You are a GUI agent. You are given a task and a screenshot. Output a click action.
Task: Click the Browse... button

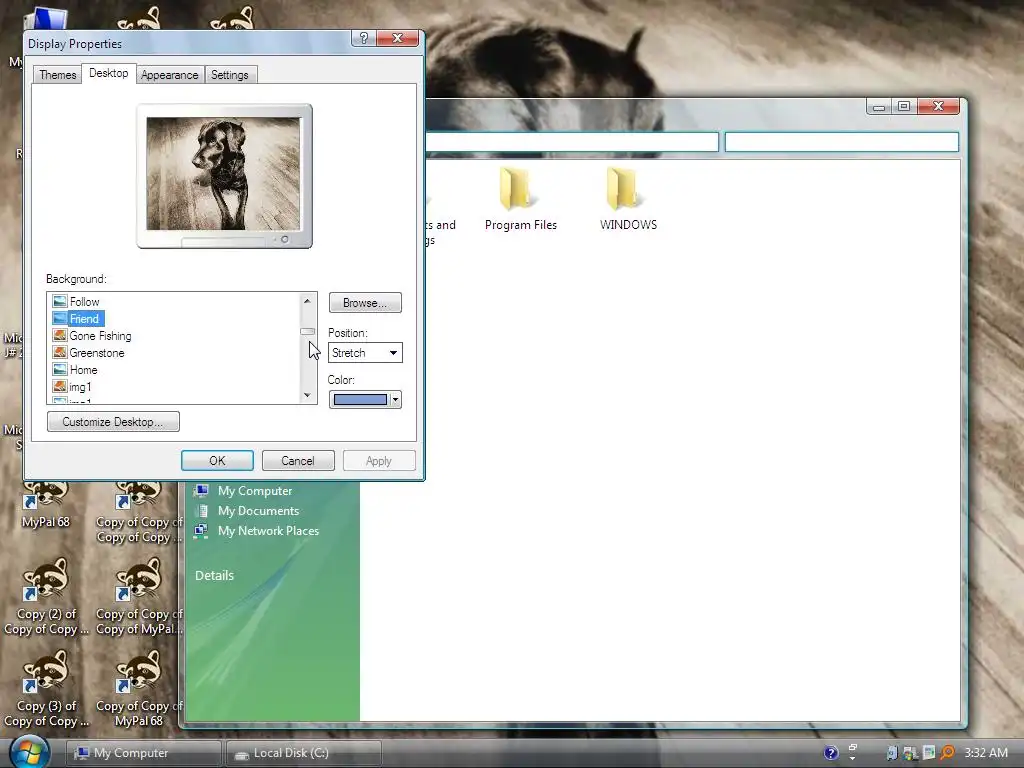(x=365, y=302)
